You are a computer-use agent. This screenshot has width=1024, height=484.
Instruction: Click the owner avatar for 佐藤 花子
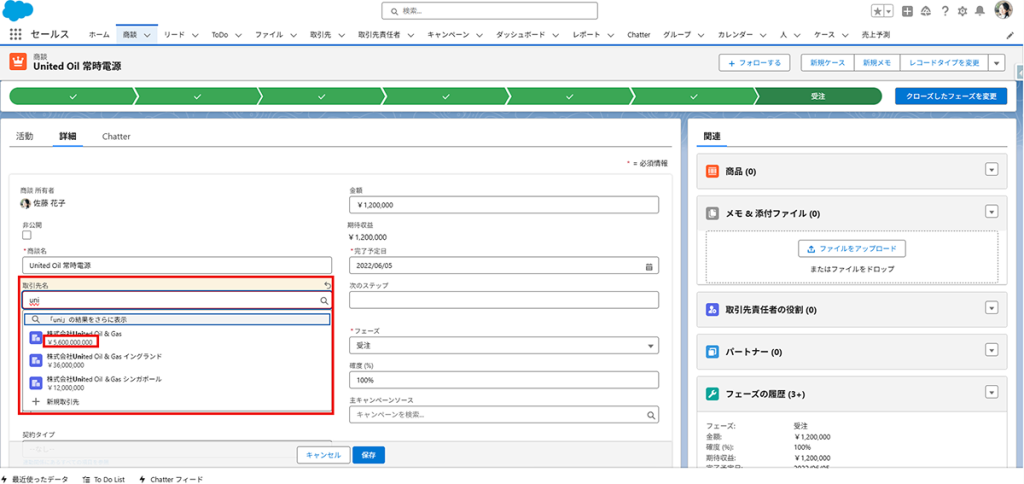[26, 203]
